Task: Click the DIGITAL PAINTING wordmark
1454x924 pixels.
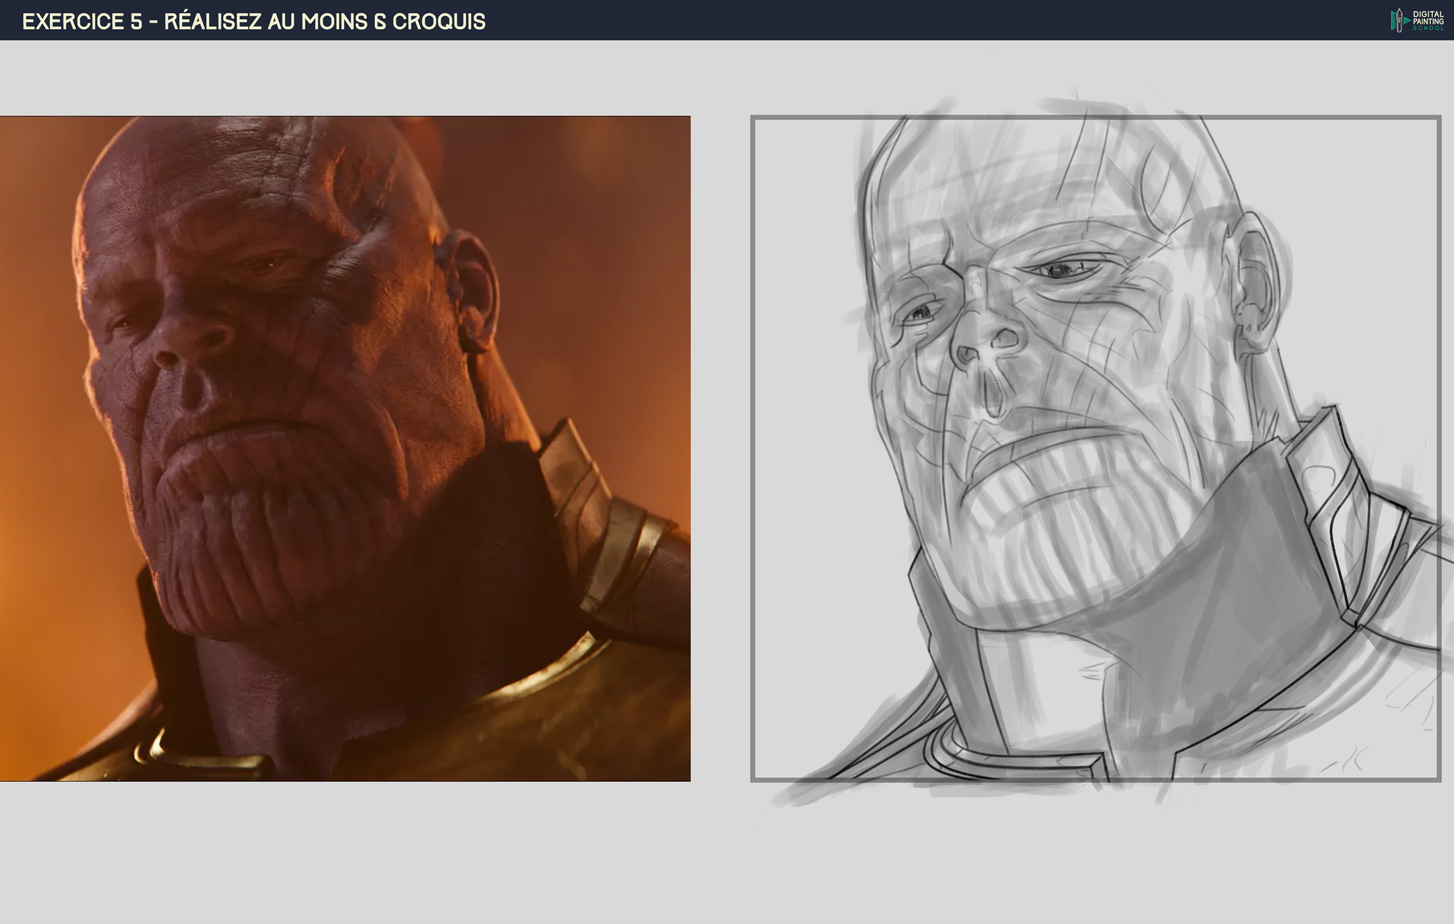Action: click(1428, 16)
